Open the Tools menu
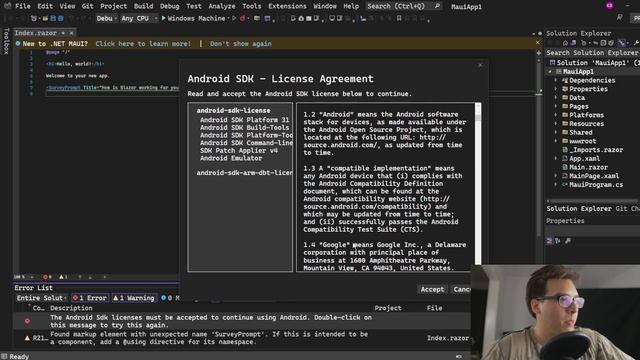640x360 pixels. 251,6
